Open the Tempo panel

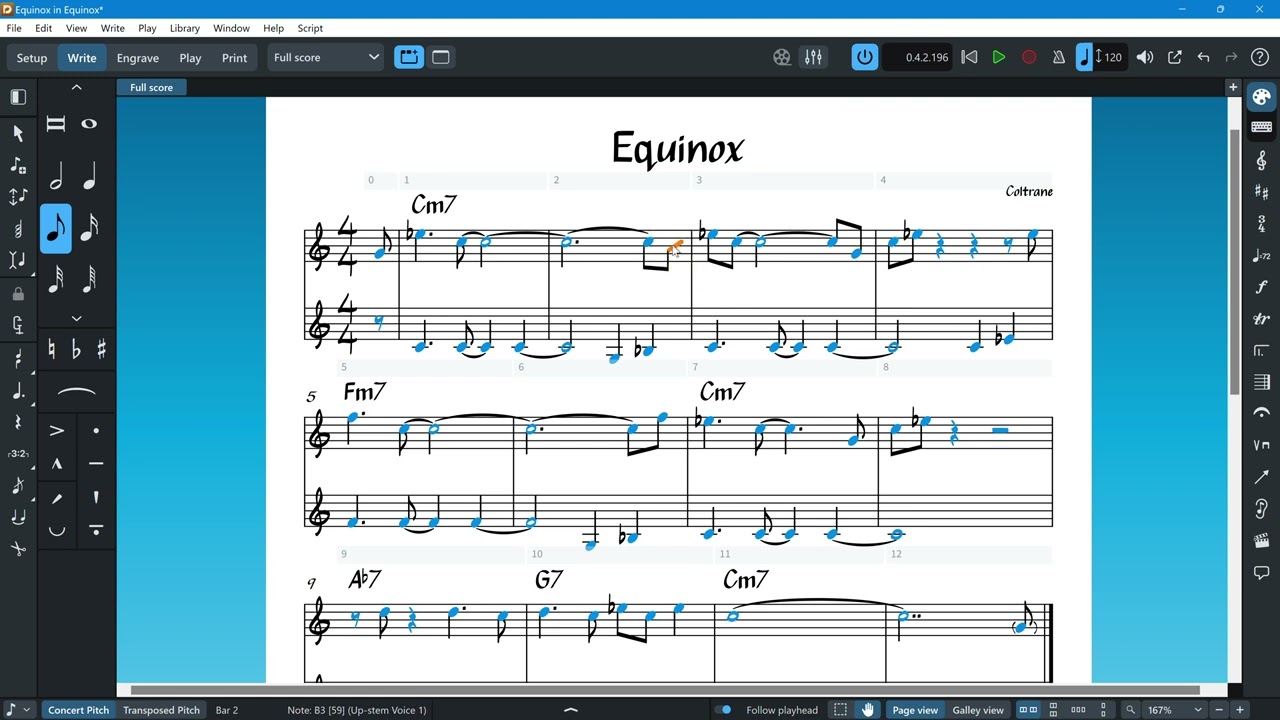(1261, 256)
